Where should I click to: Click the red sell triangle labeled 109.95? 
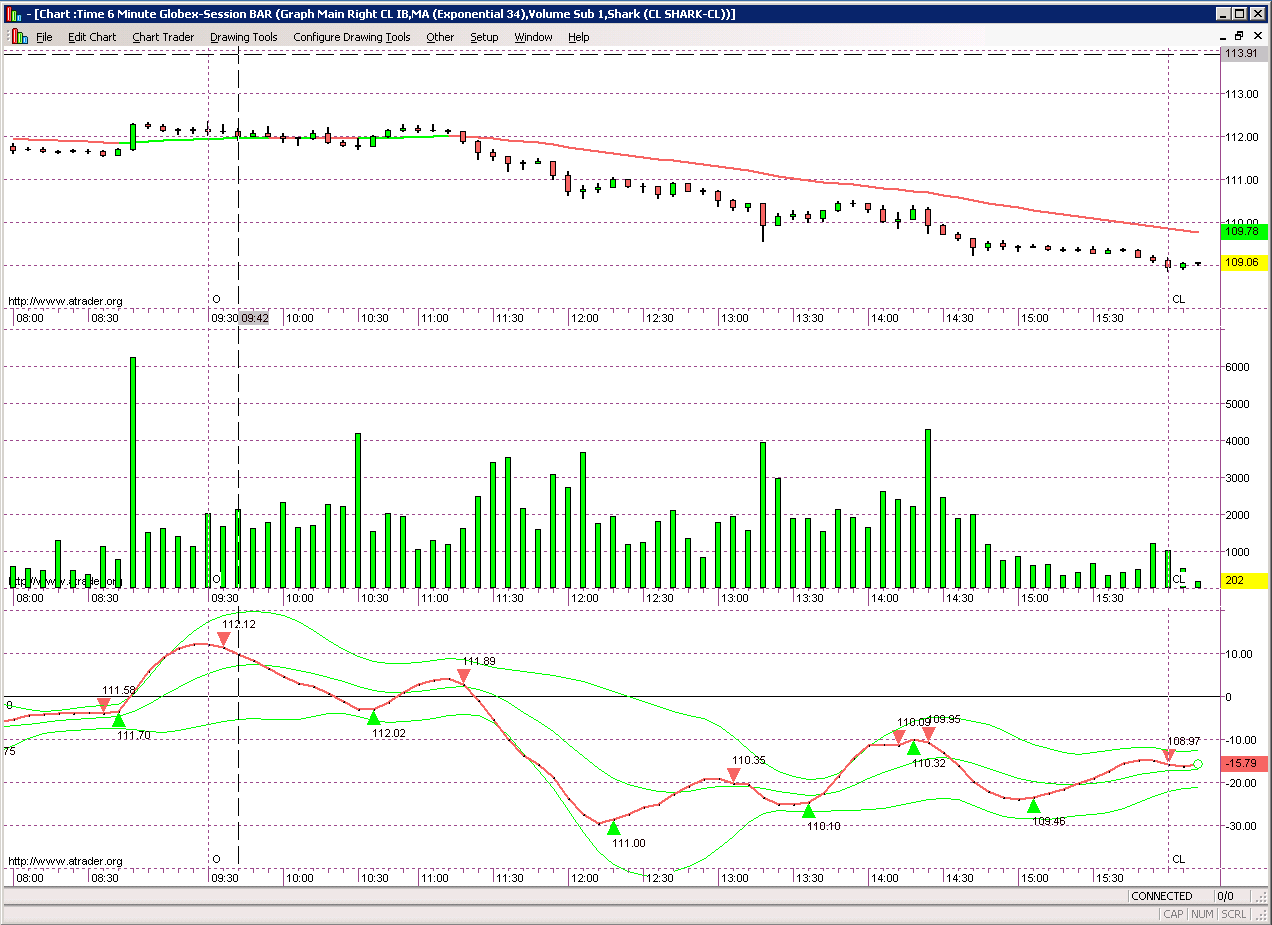929,735
